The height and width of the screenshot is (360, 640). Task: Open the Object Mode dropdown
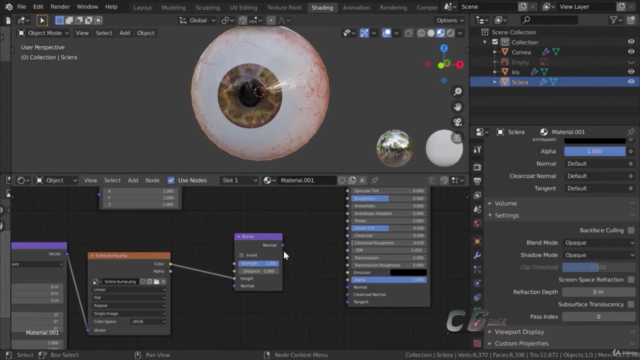(x=43, y=33)
